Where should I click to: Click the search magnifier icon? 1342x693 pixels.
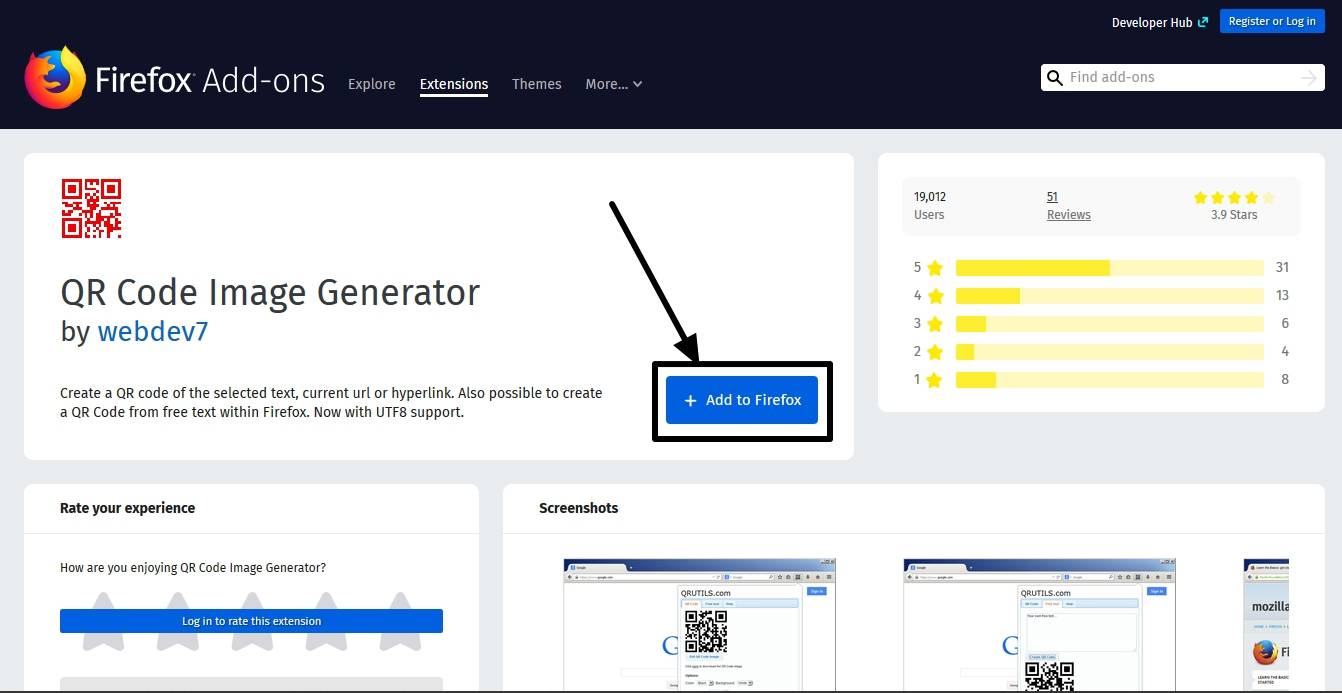1054,78
